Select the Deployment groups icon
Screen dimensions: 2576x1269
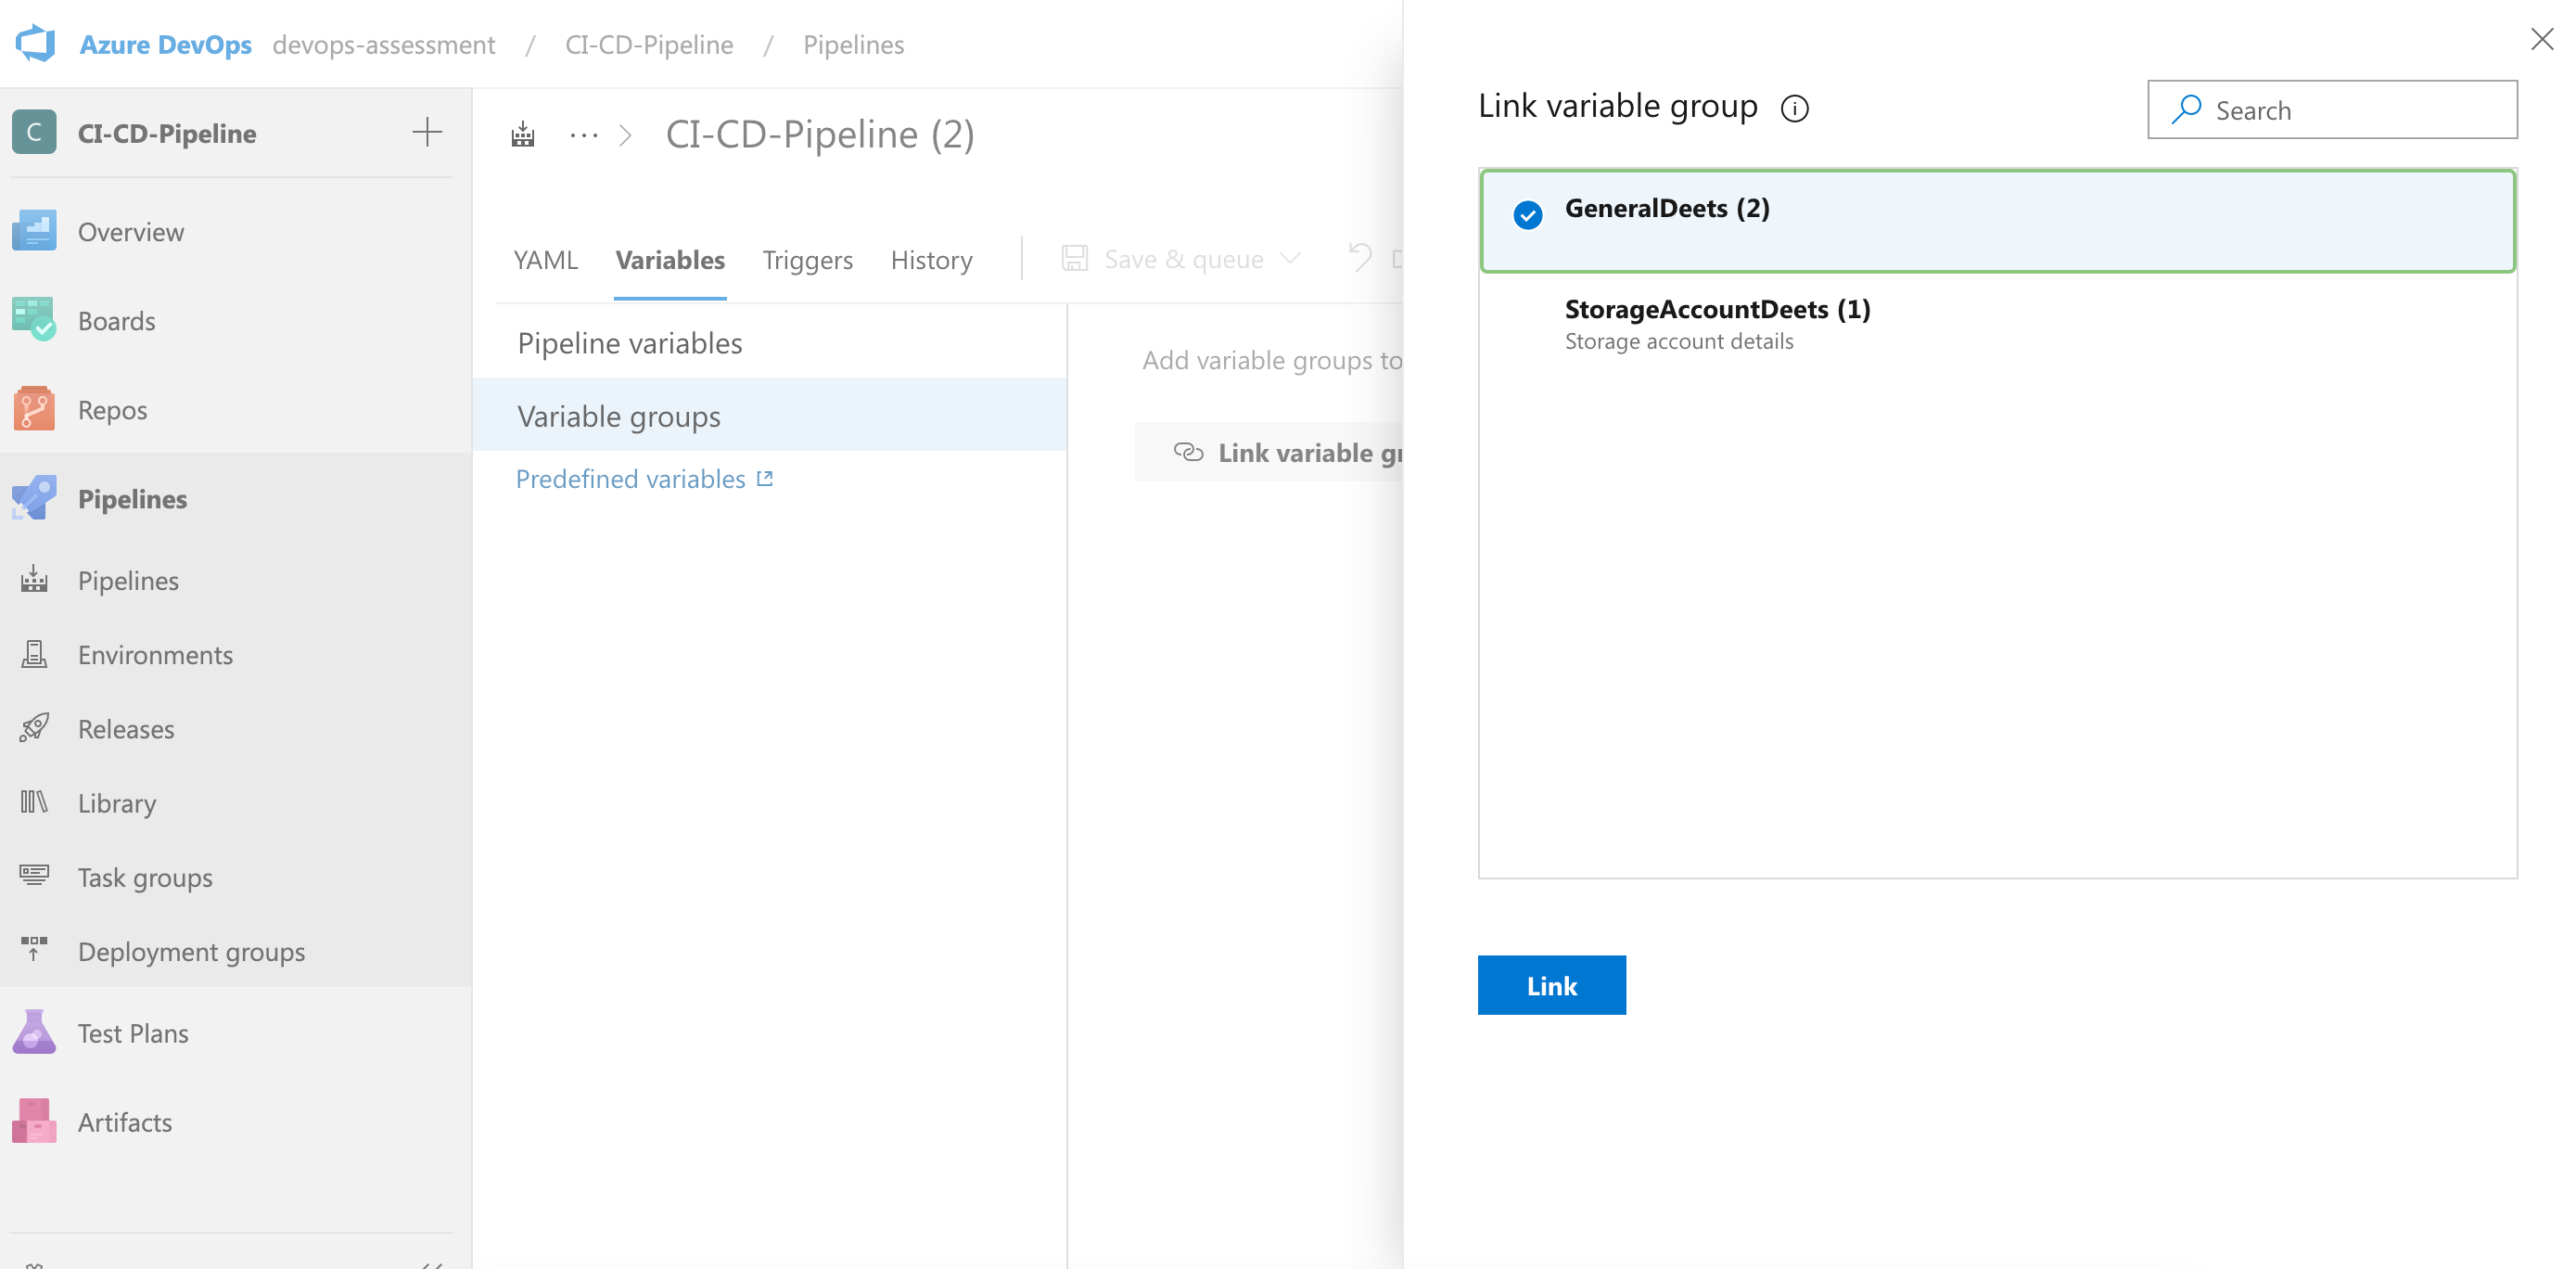tap(33, 950)
